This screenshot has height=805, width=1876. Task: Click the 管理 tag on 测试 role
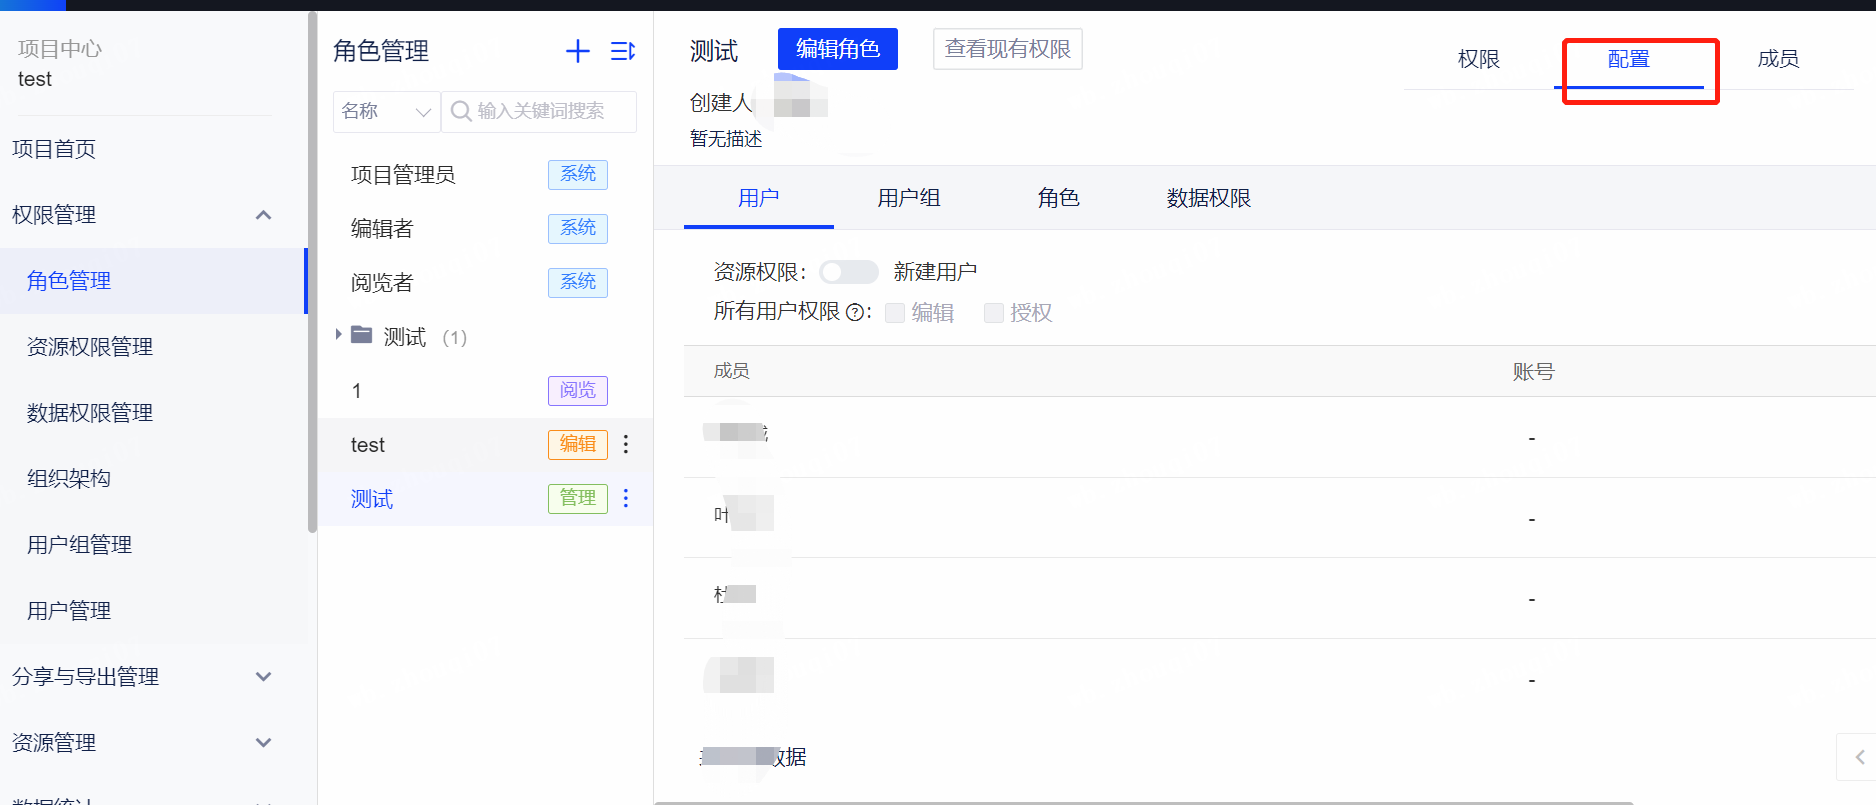pos(578,498)
